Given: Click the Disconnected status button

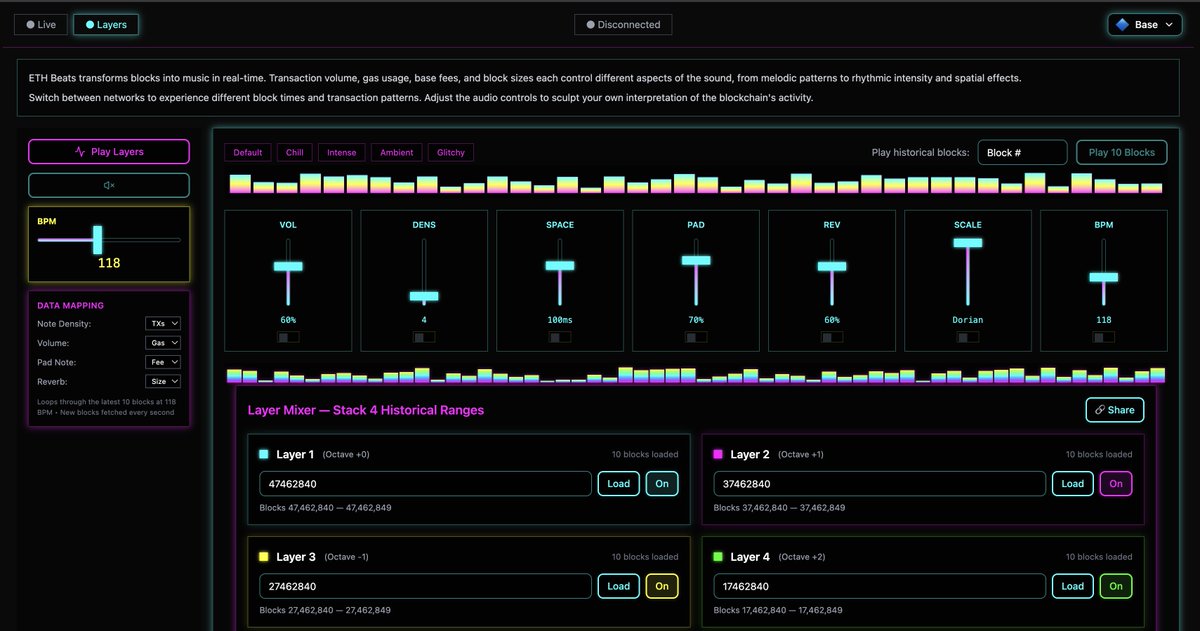Looking at the screenshot, I should tap(623, 25).
